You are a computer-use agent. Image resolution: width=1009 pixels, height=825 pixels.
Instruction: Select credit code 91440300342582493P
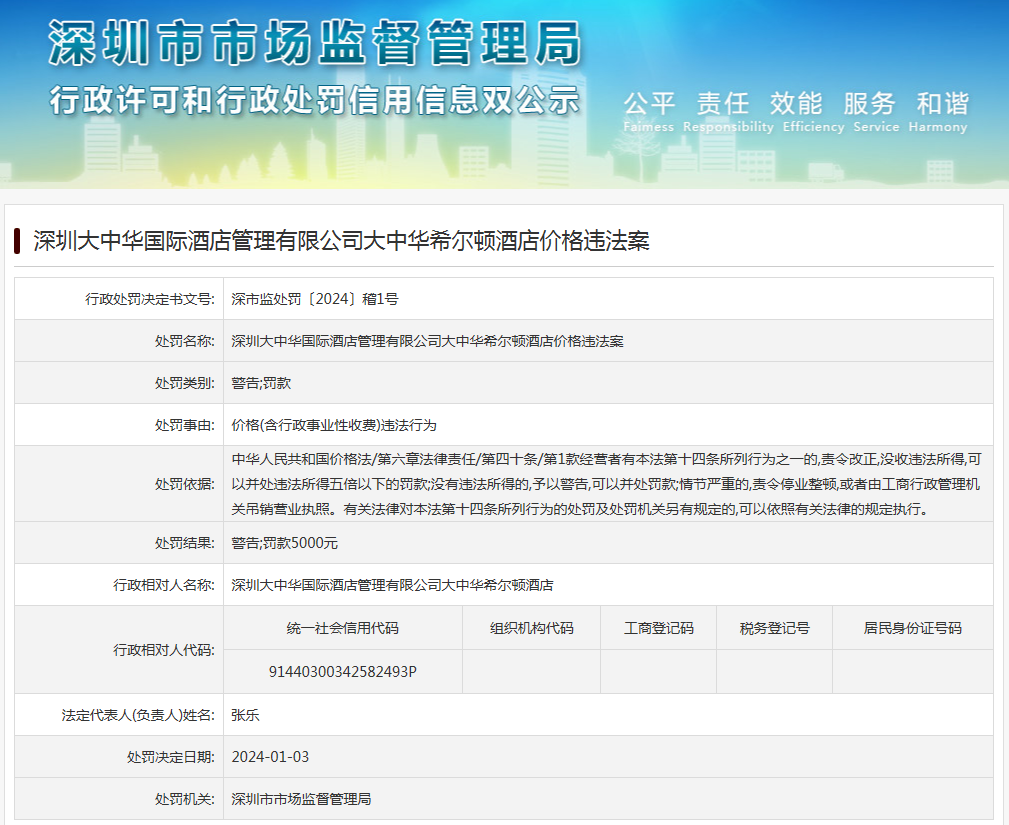pyautogui.click(x=342, y=672)
